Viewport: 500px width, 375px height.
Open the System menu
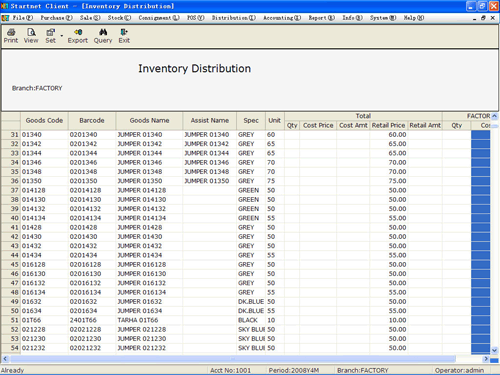(383, 18)
